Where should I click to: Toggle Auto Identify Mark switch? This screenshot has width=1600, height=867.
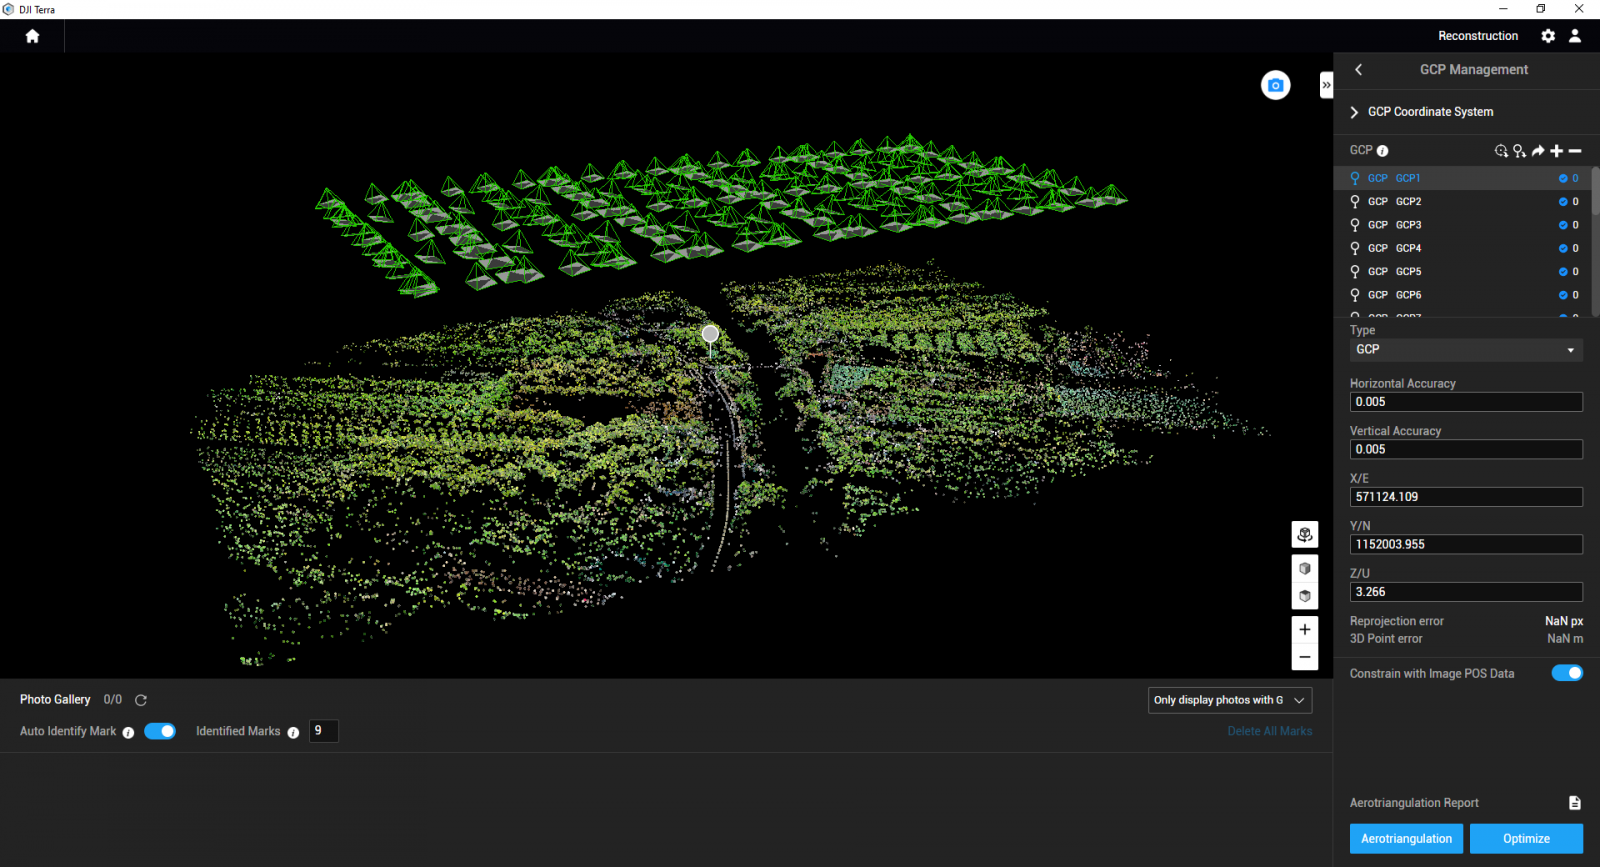pyautogui.click(x=160, y=732)
